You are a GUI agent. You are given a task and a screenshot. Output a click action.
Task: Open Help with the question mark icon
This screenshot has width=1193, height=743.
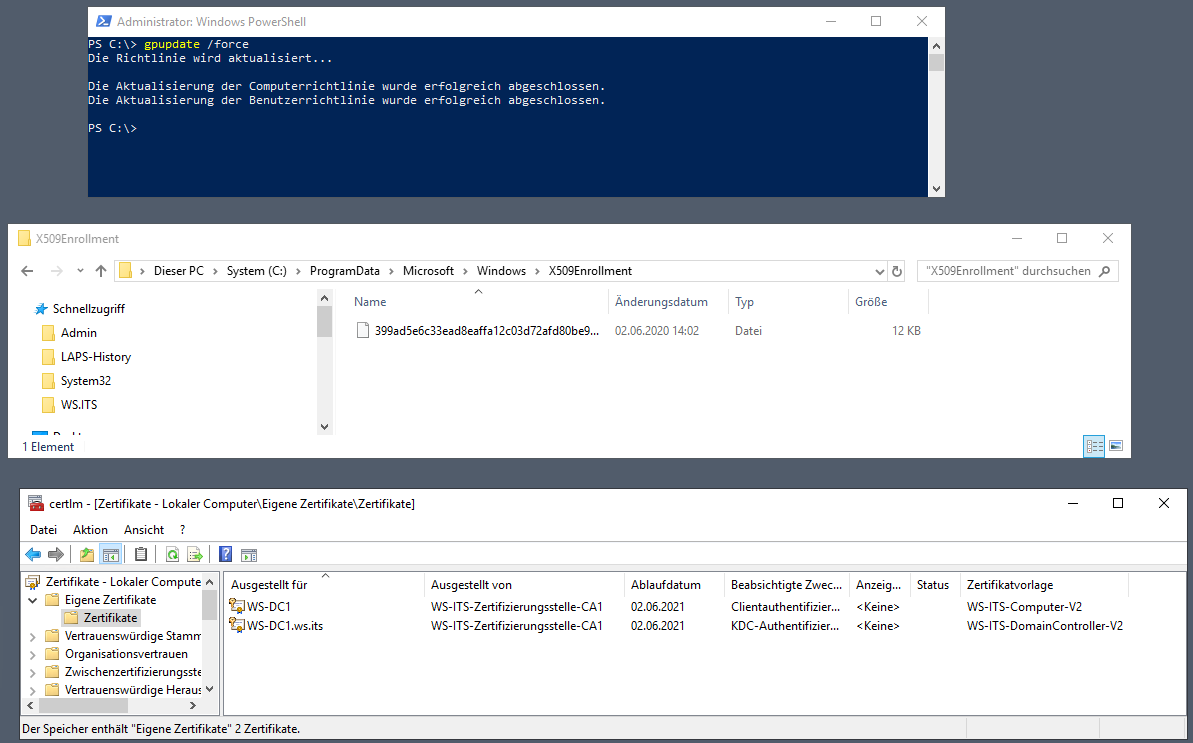225,554
